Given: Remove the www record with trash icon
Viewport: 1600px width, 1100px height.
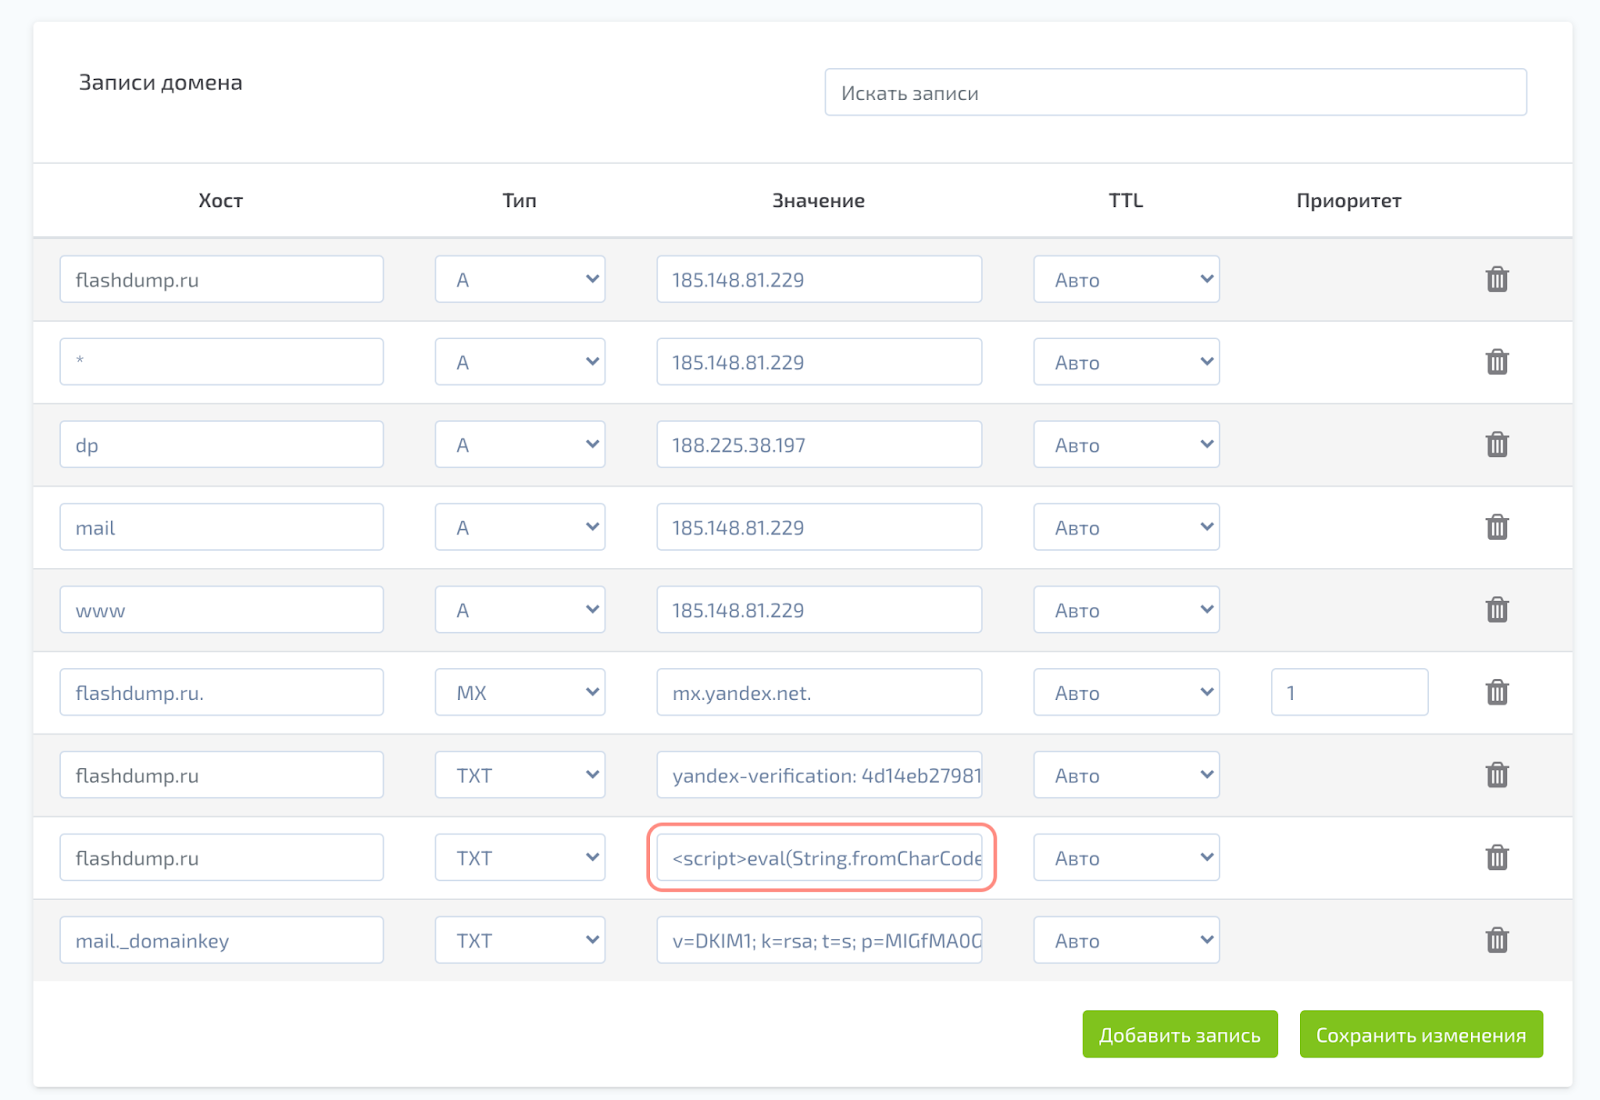Looking at the screenshot, I should 1497,610.
